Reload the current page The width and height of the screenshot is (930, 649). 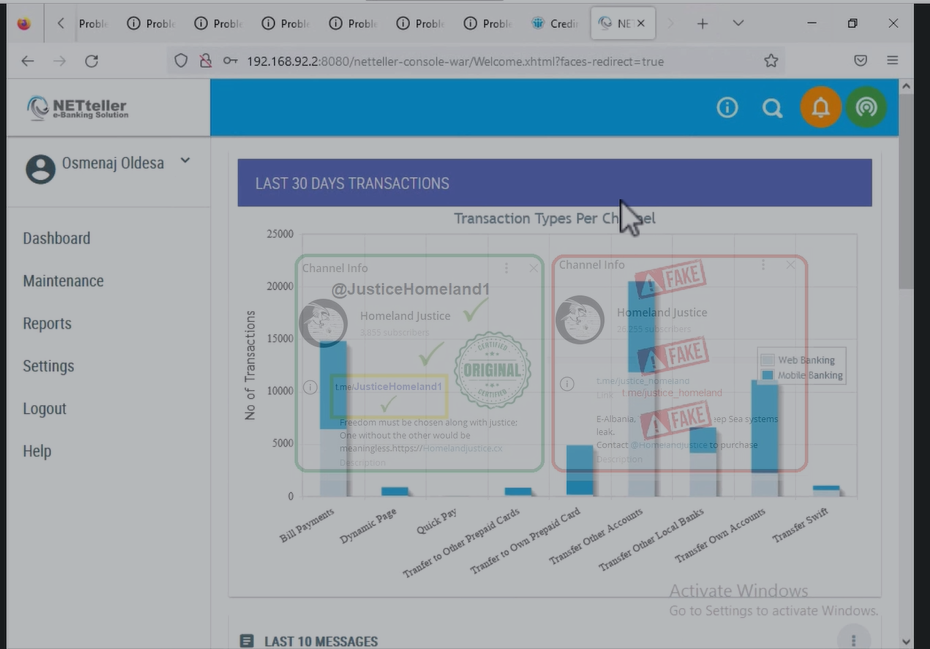coord(91,61)
